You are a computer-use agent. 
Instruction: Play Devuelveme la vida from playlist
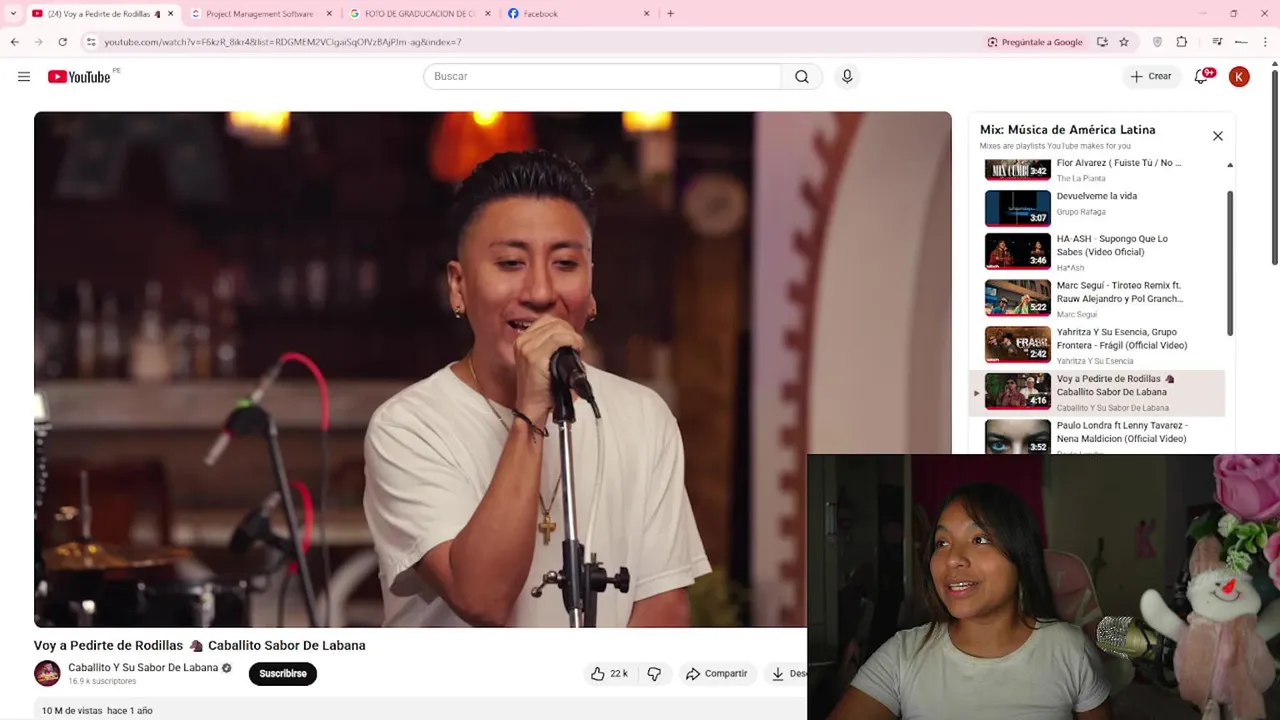(x=1097, y=208)
